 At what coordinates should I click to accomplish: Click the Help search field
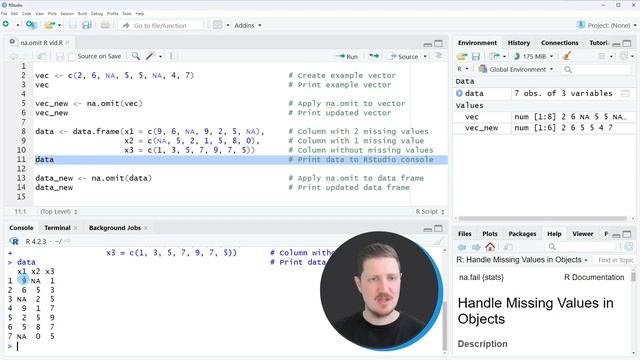pos(580,247)
